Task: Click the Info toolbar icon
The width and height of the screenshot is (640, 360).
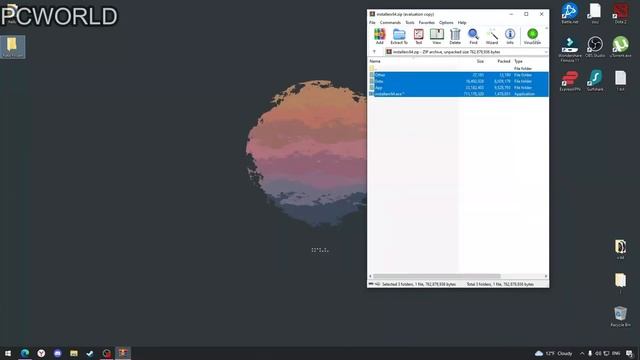Action: click(510, 36)
